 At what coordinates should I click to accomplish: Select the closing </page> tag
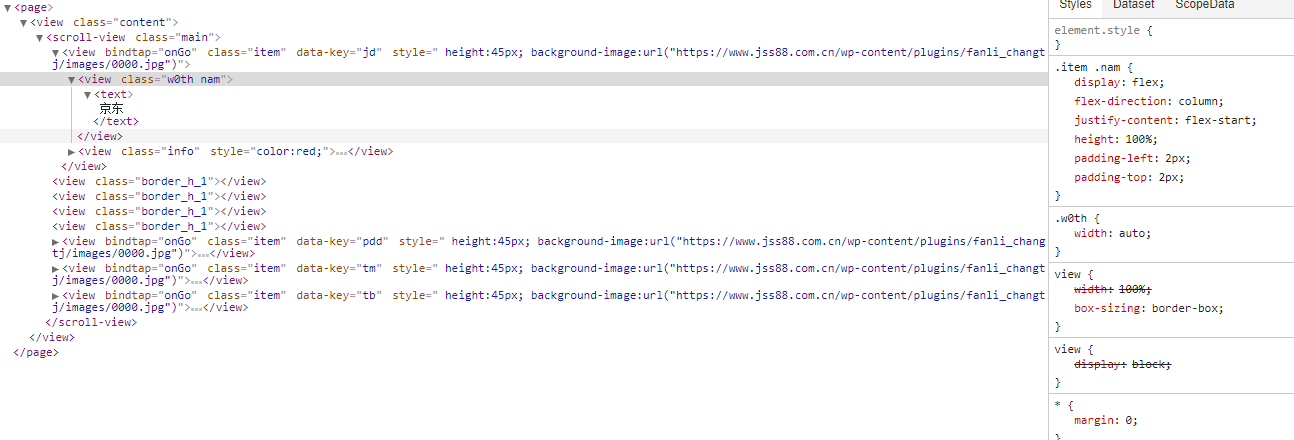click(36, 352)
